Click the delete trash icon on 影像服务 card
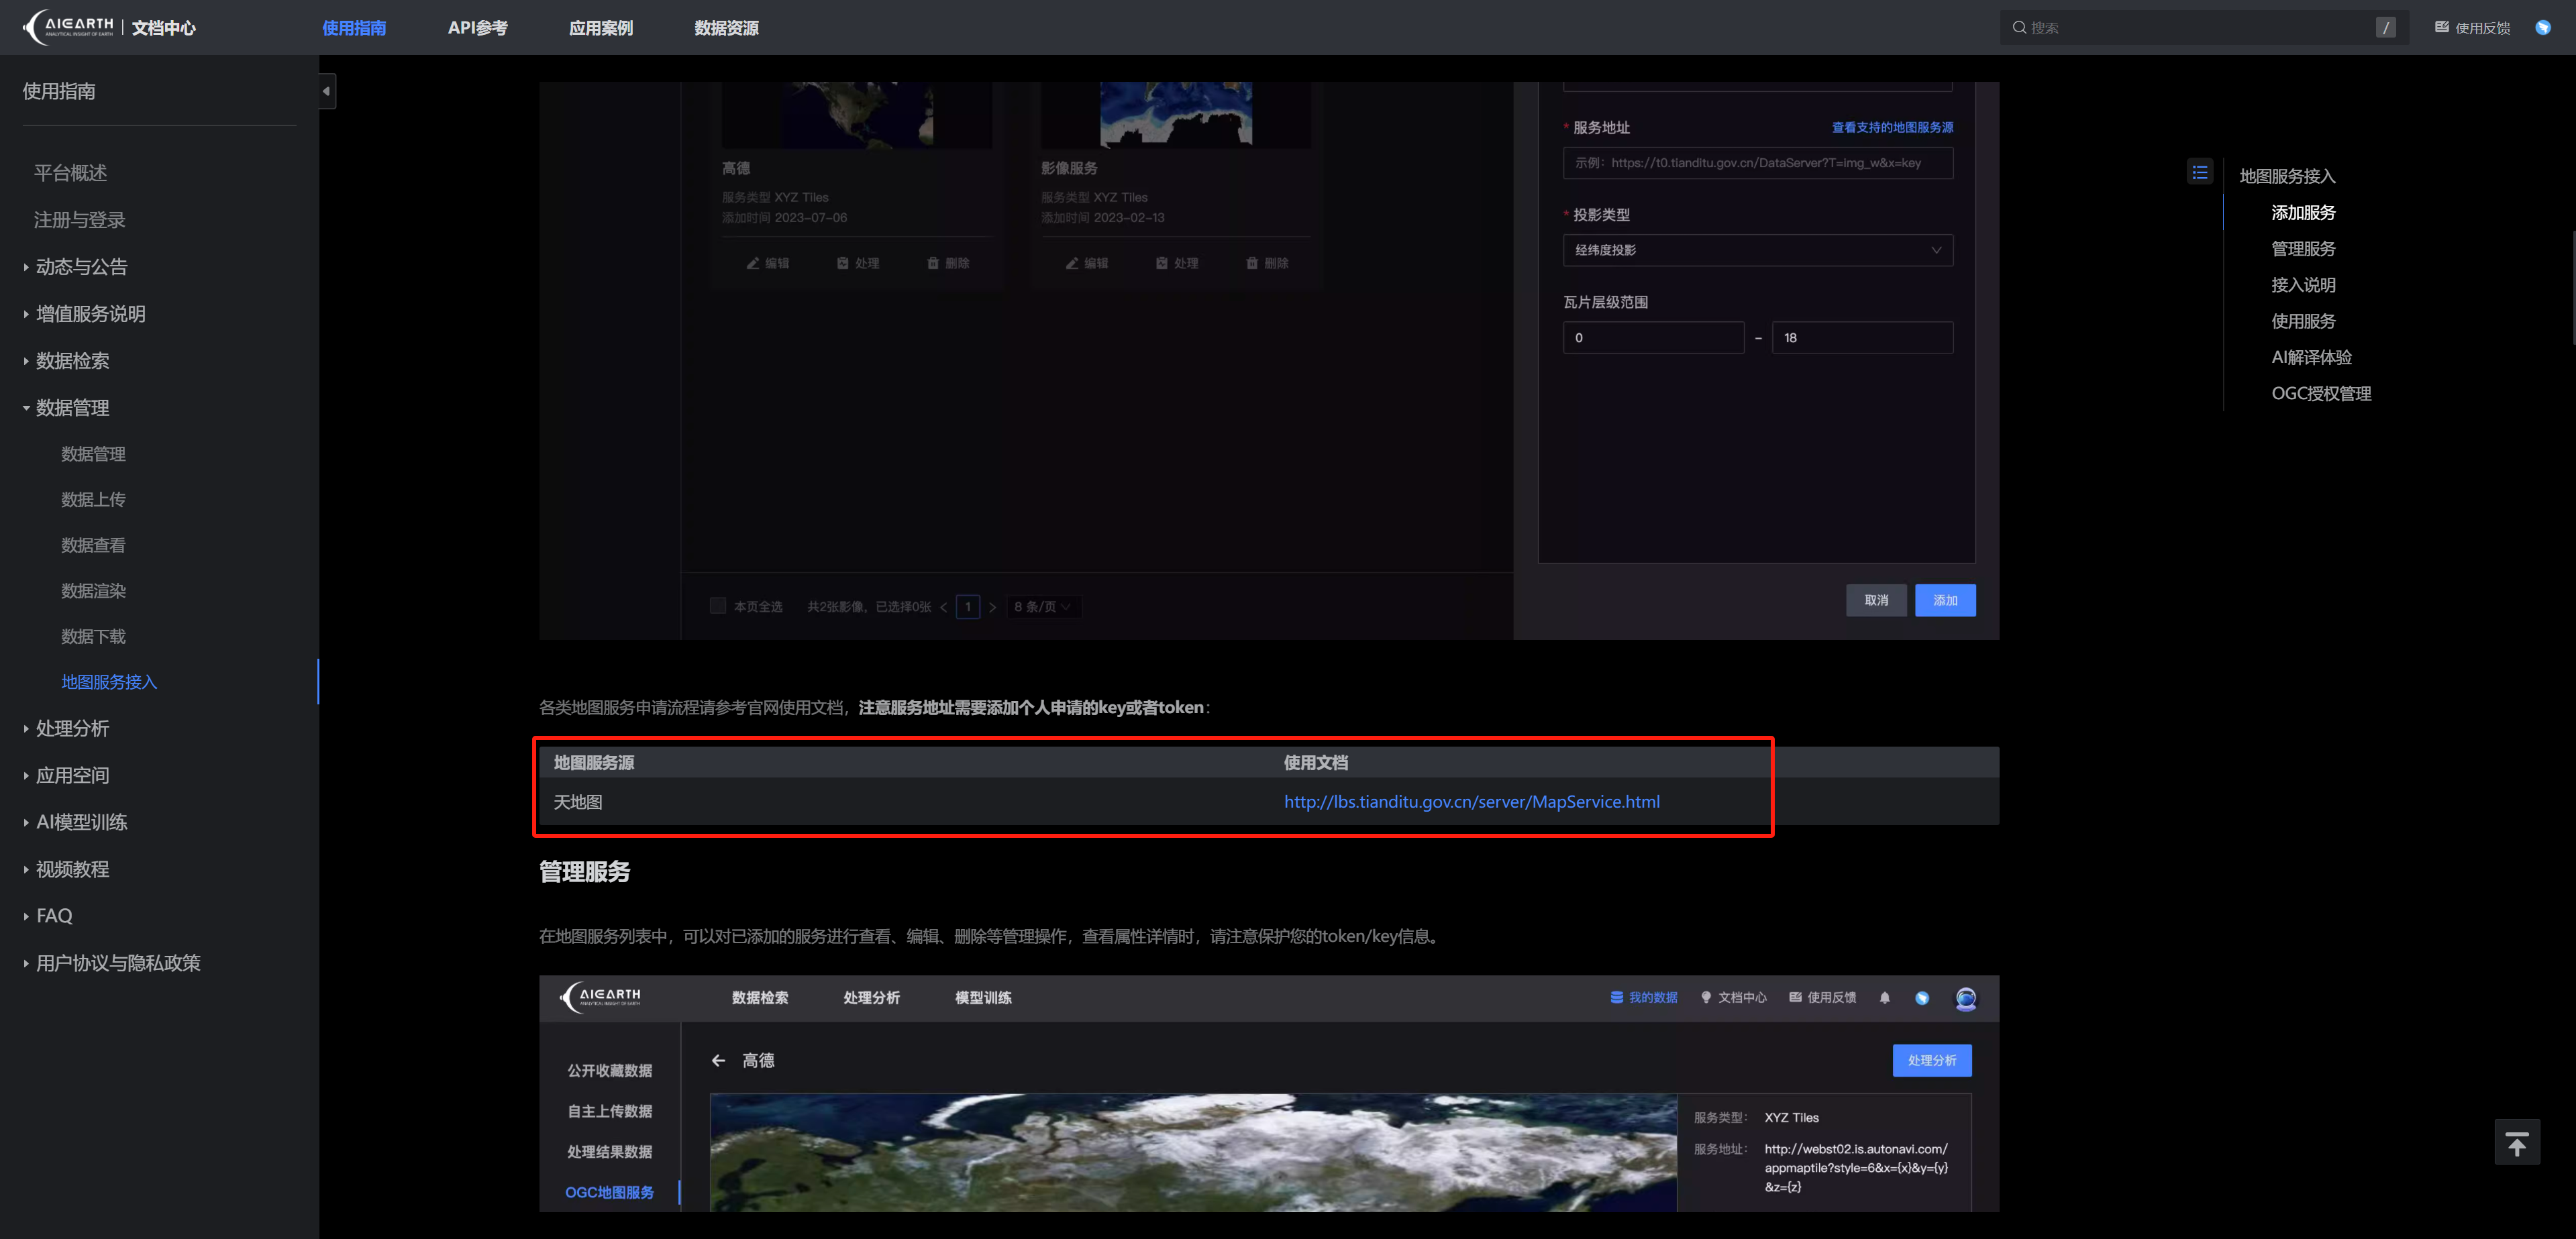The height and width of the screenshot is (1239, 2576). (x=1251, y=263)
